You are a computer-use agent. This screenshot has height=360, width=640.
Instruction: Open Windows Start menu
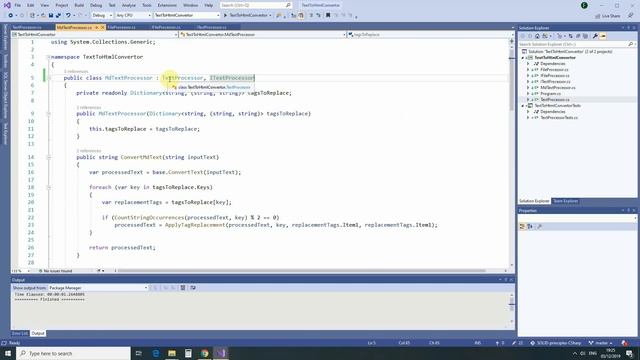tap(8, 353)
